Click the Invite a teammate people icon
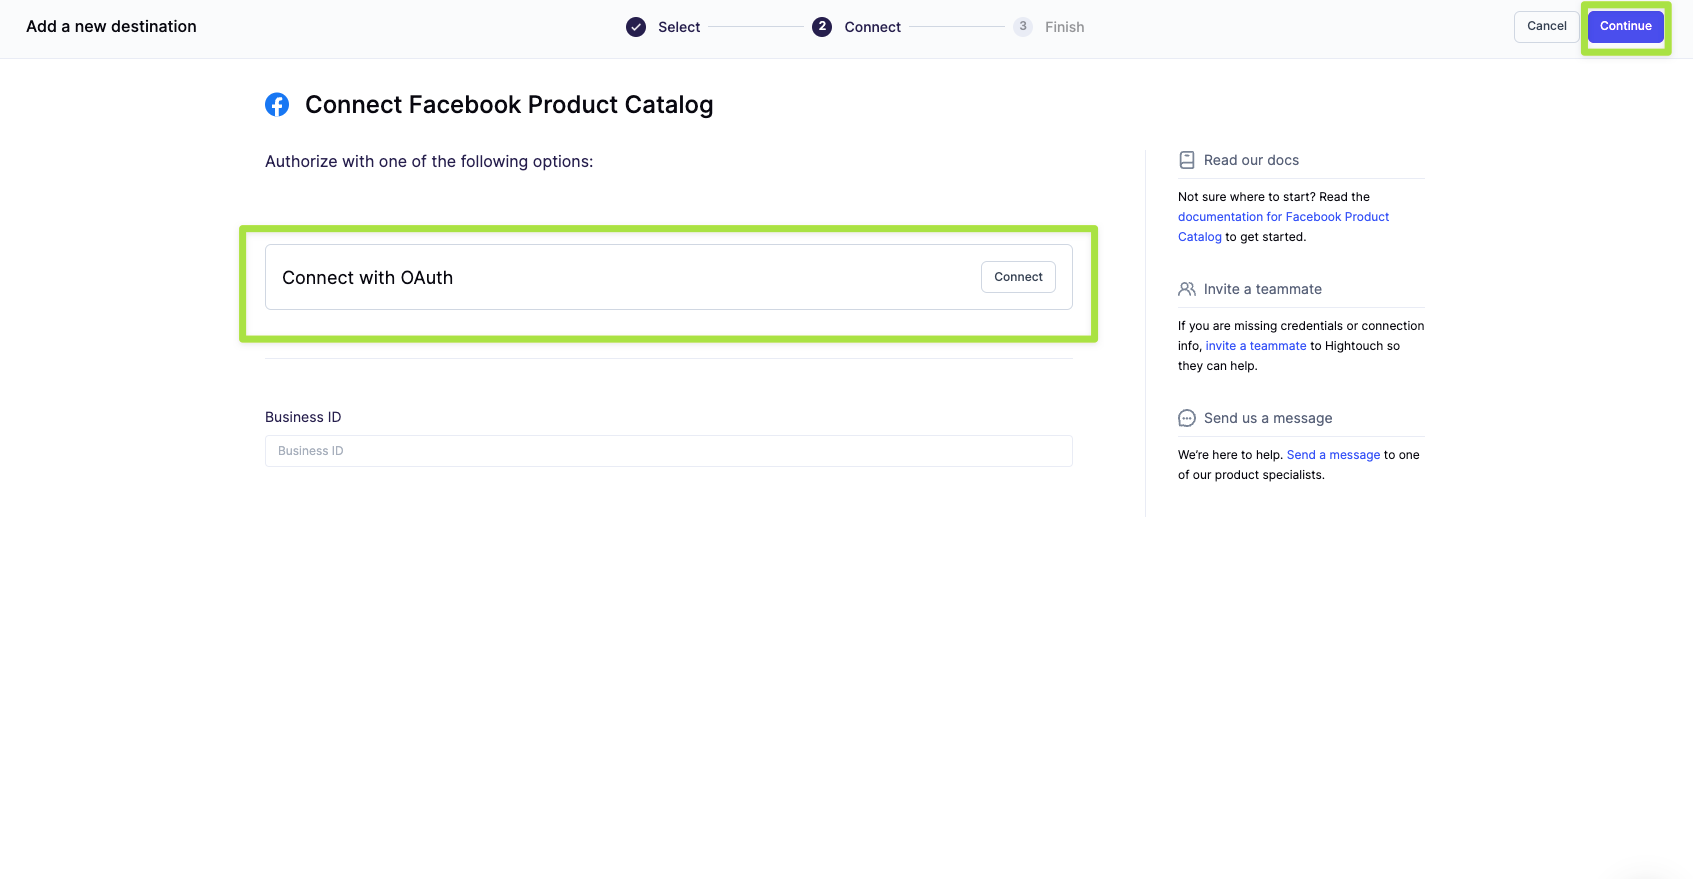Image resolution: width=1693 pixels, height=879 pixels. [x=1187, y=289]
